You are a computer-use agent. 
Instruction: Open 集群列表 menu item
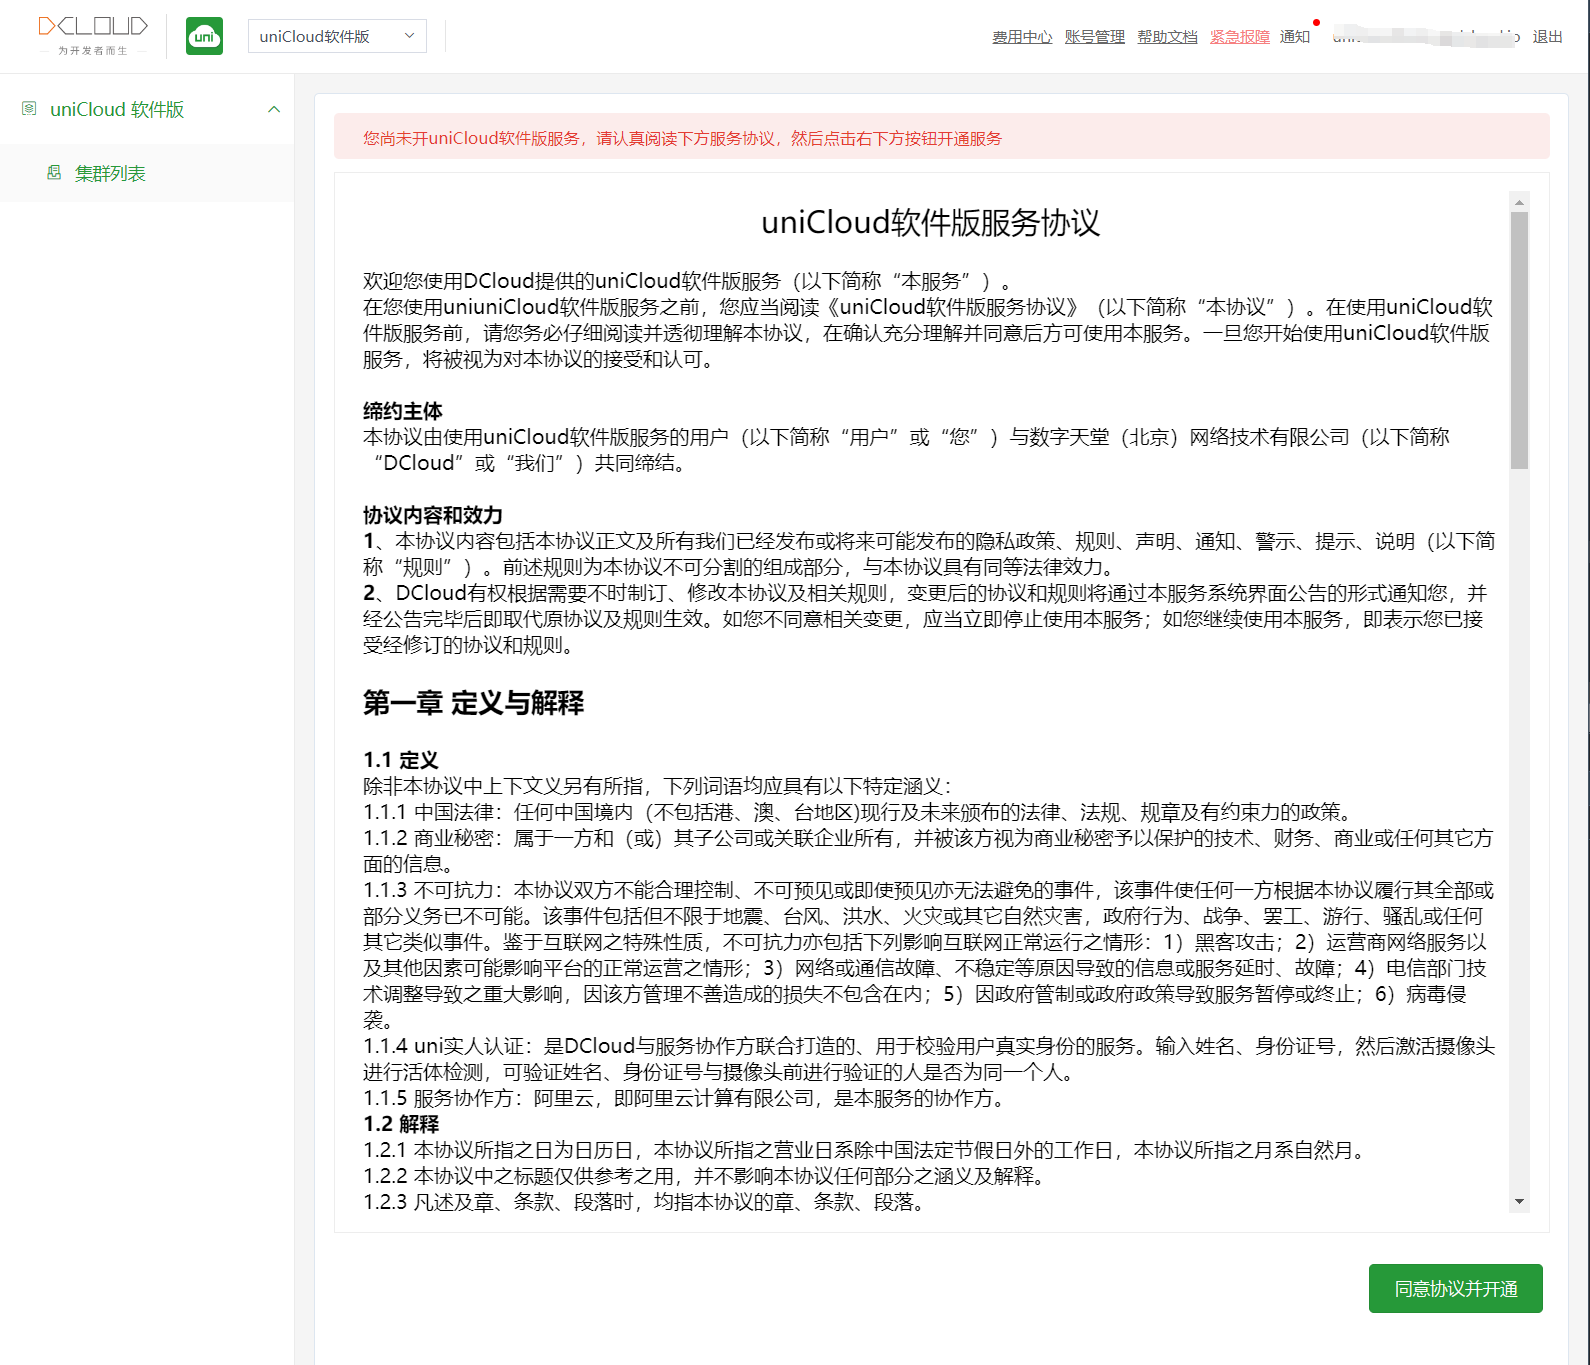[x=147, y=173]
